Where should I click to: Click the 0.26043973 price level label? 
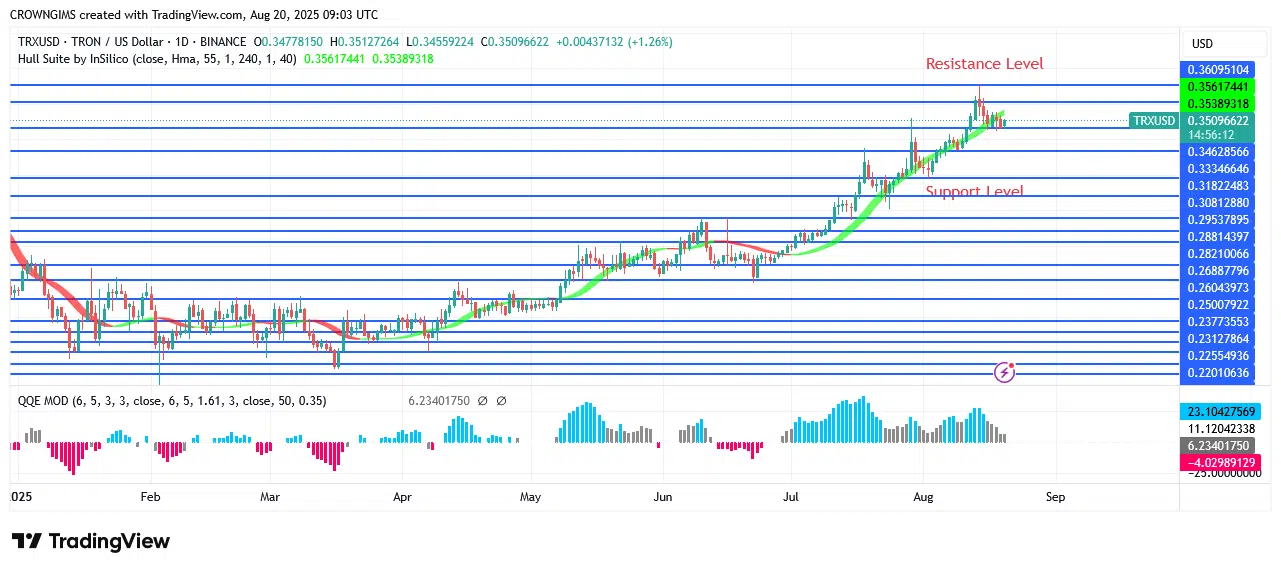click(1218, 288)
